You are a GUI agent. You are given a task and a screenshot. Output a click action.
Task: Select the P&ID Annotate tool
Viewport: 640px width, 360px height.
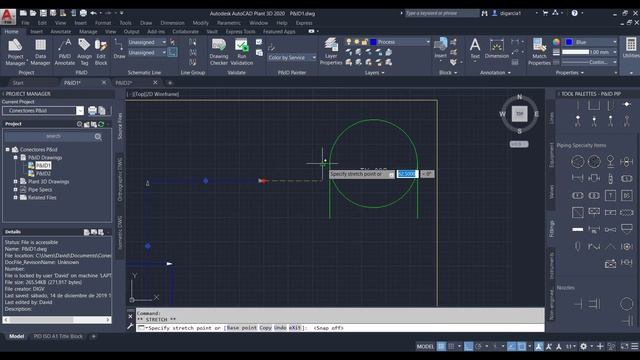coord(65,52)
